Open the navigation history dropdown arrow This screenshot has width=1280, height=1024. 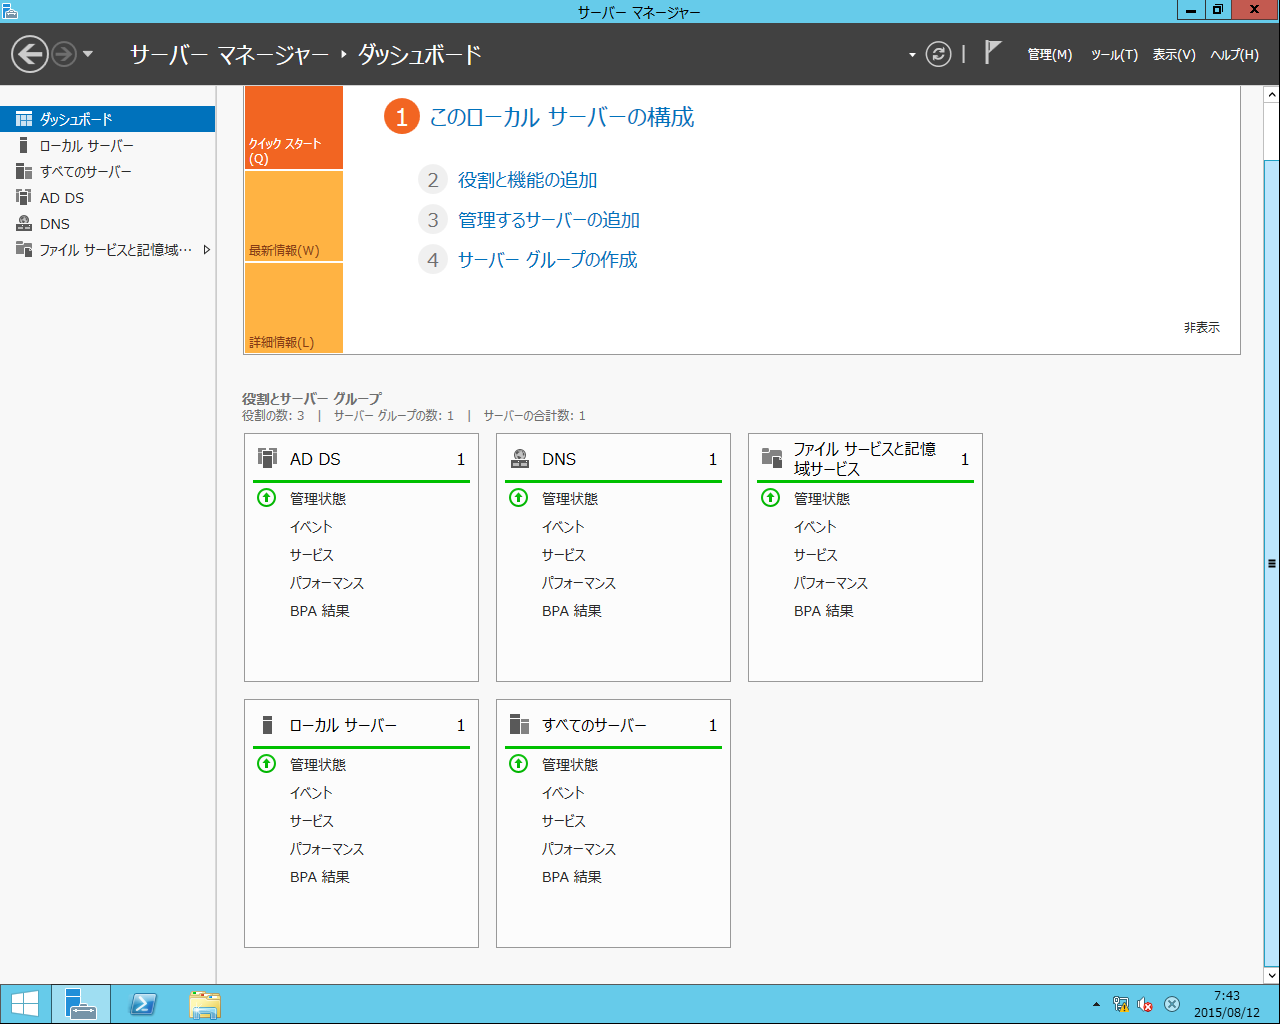[x=88, y=54]
